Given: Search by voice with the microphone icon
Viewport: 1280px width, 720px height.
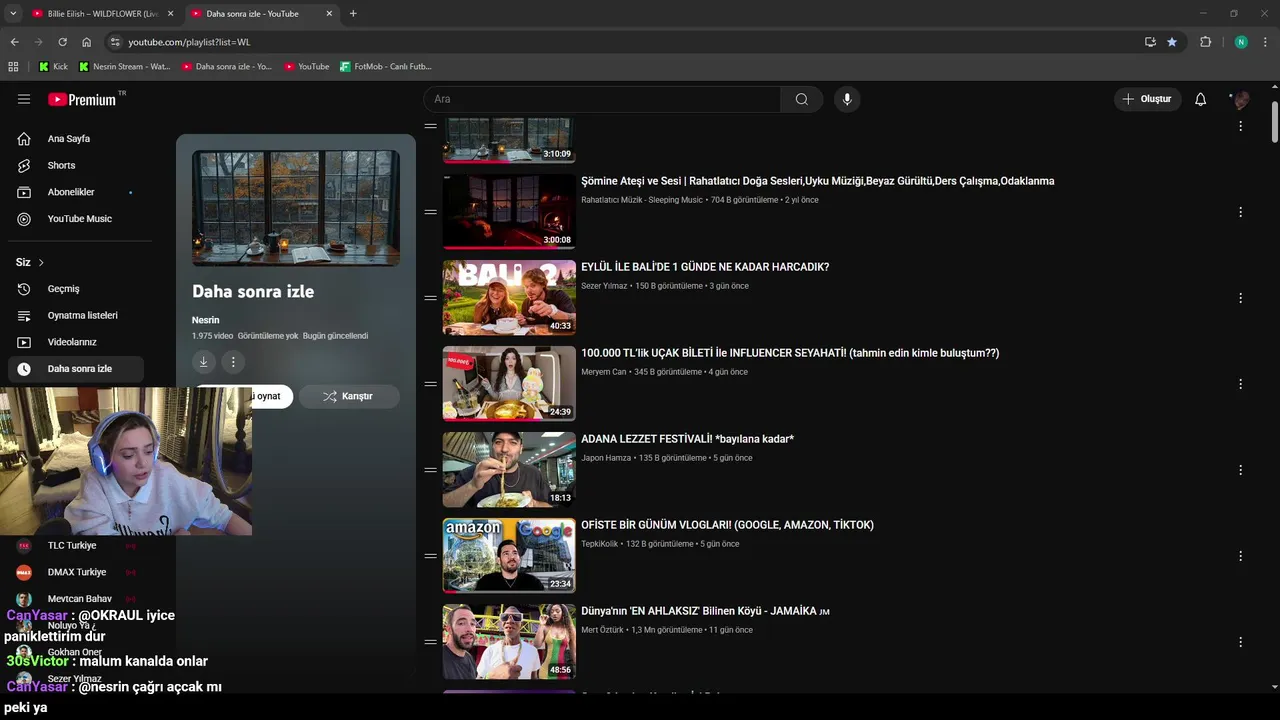Looking at the screenshot, I should (x=847, y=99).
